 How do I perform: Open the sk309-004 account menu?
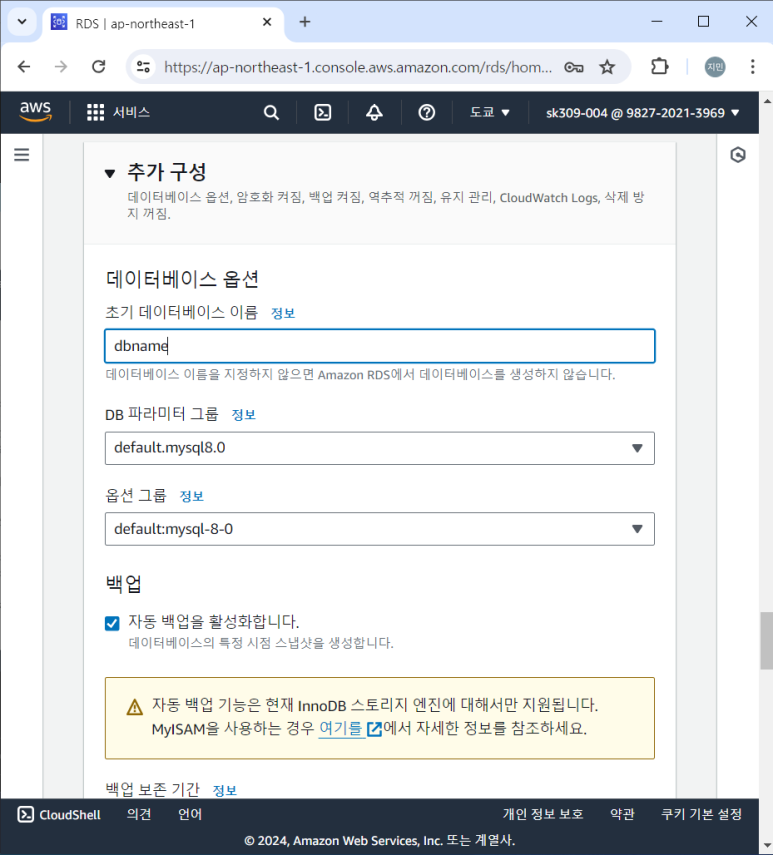click(x=643, y=113)
